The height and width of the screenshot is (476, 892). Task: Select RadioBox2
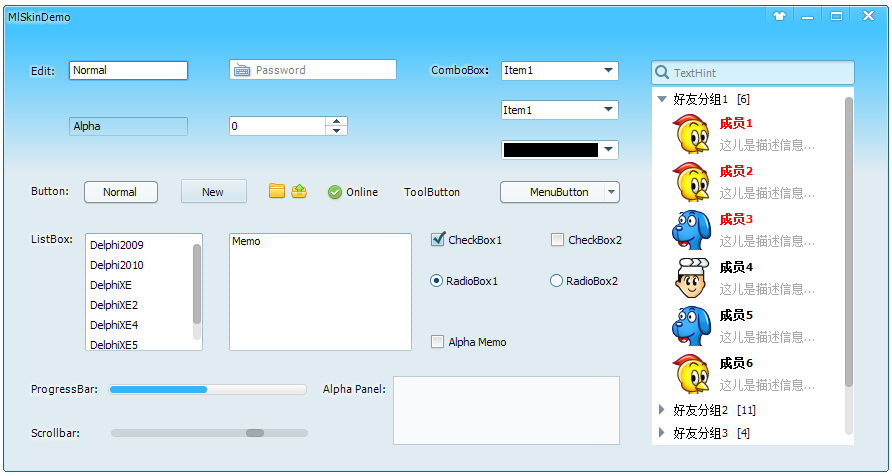(x=556, y=281)
